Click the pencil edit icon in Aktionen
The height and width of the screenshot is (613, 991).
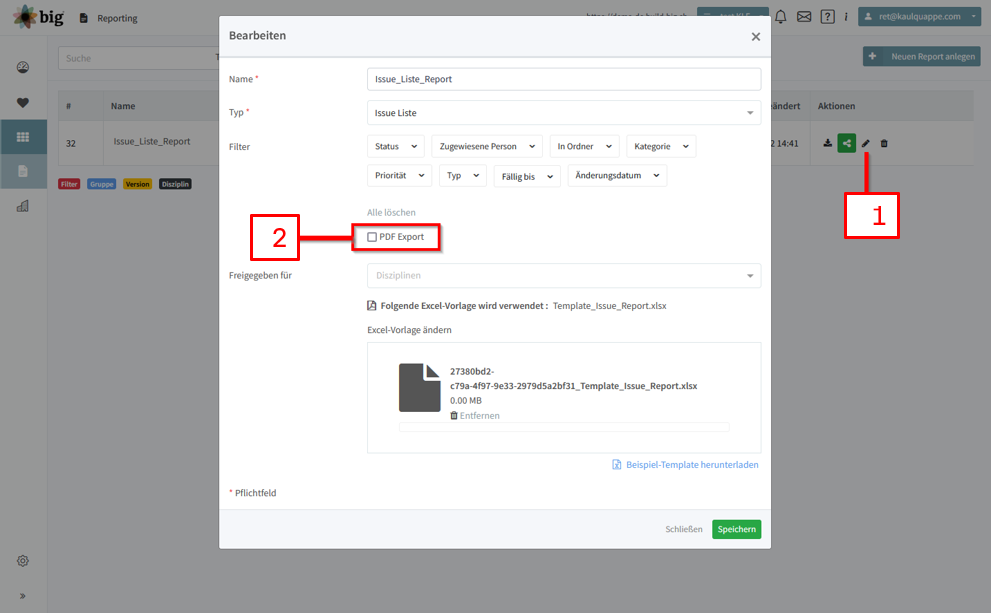866,143
